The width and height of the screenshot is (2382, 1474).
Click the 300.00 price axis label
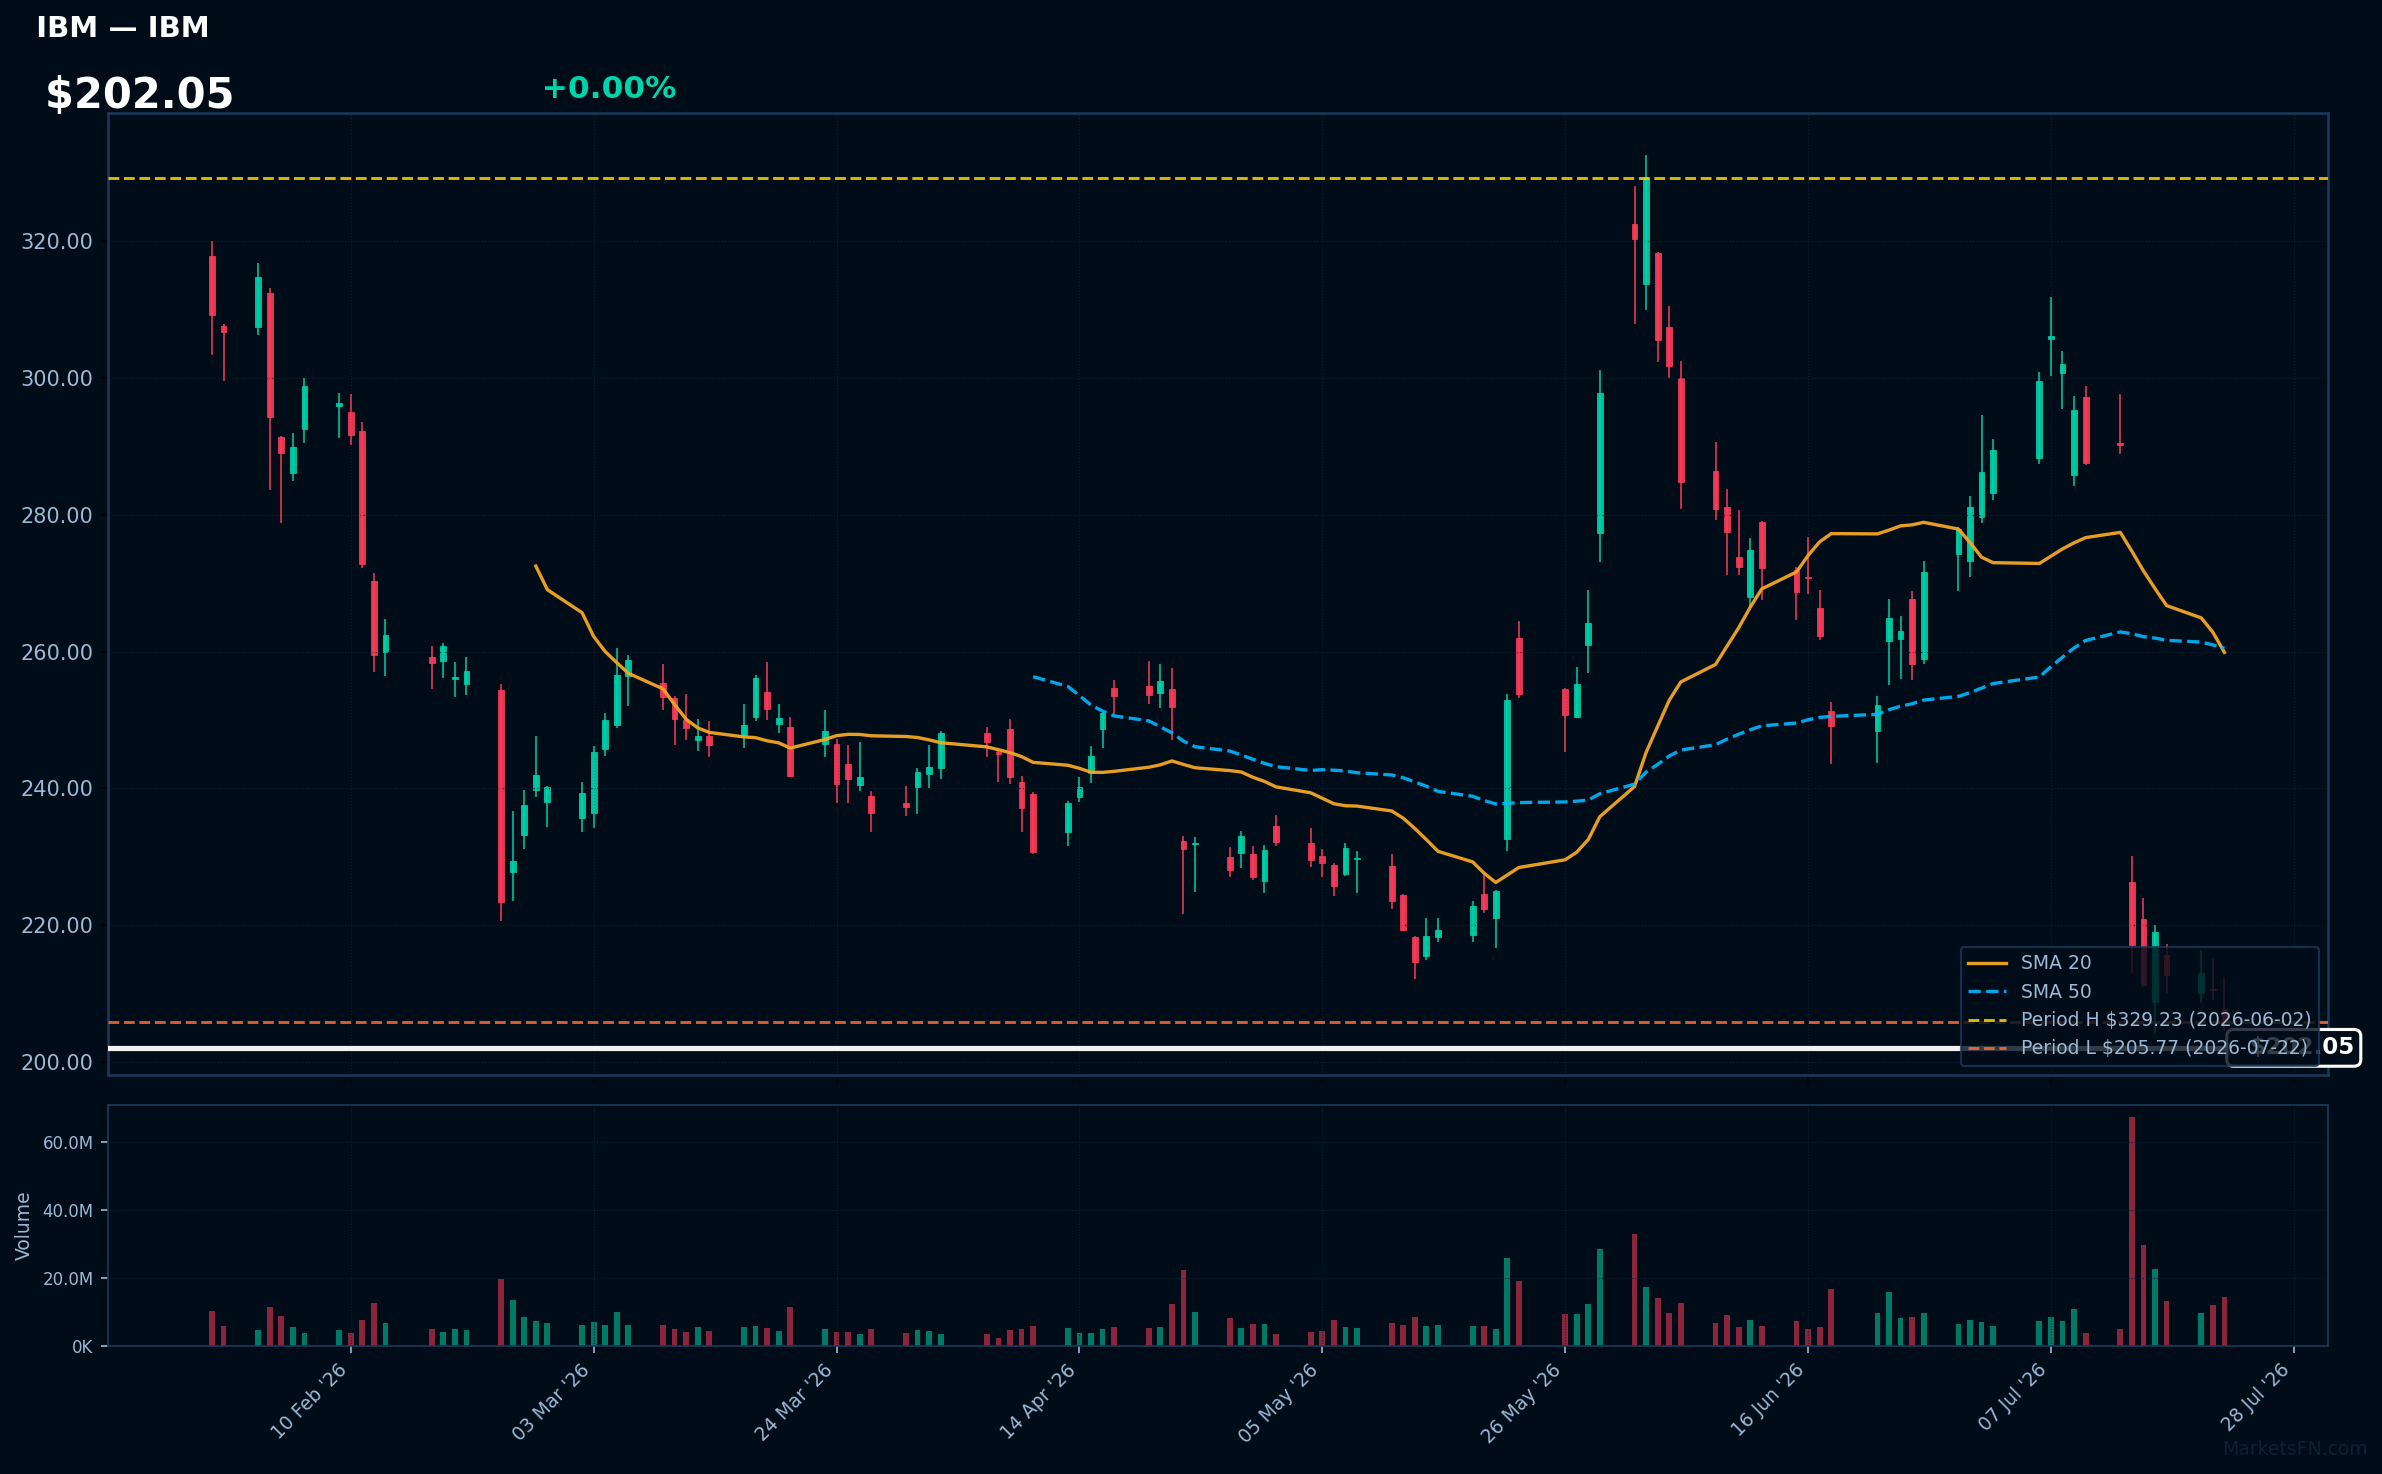point(57,379)
